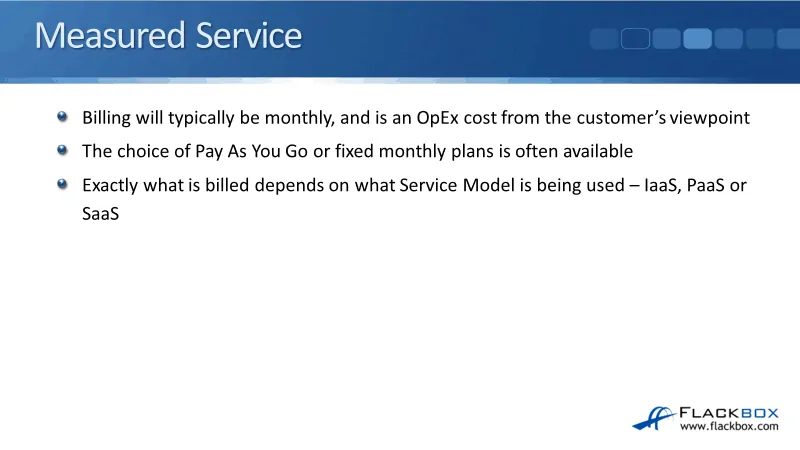Screen dimensions: 800x450
Task: Click the brightest light-blue square in the header
Action: [x=697, y=39]
